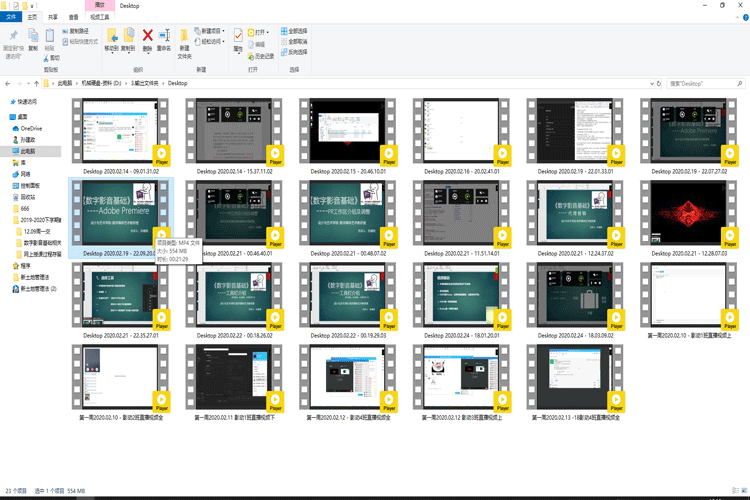This screenshot has width=750, height=500.
Task: Select OneDrive in the navigation pane
Action: click(x=30, y=129)
